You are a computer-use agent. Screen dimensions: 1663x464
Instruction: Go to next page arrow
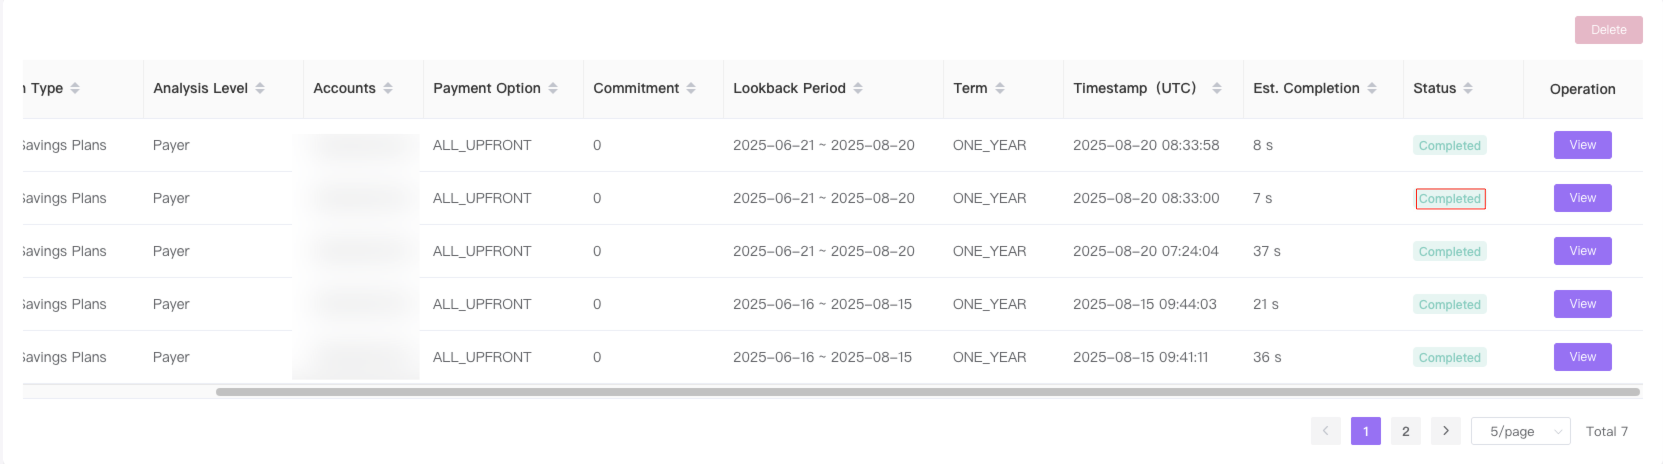point(1446,431)
